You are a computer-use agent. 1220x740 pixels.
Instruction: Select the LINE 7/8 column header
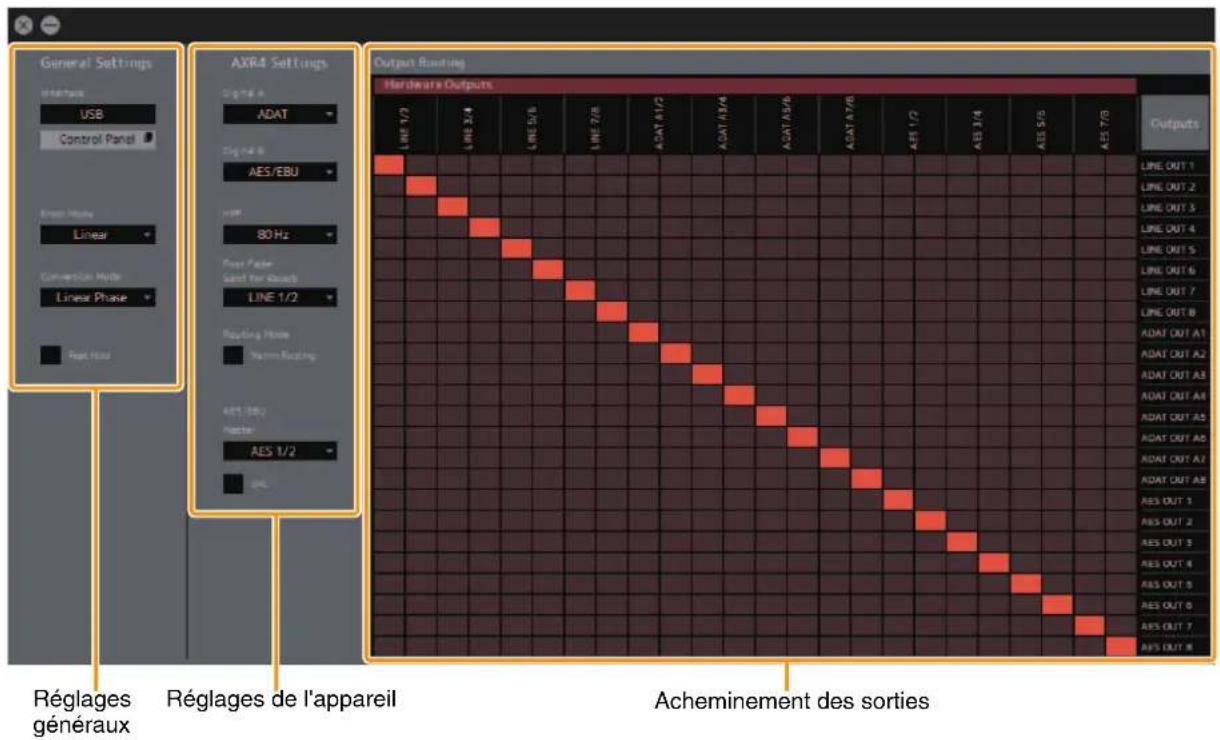pos(596,124)
